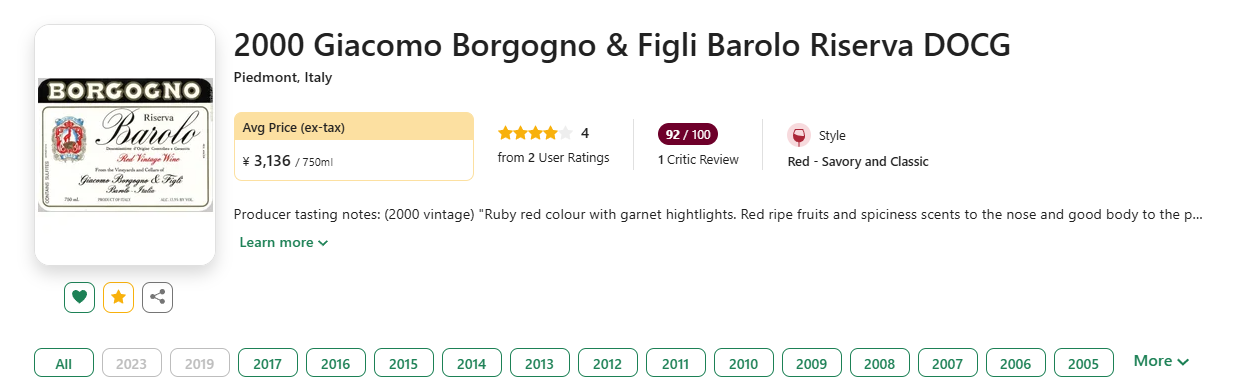Switch to the 2013 vintage

coord(540,364)
